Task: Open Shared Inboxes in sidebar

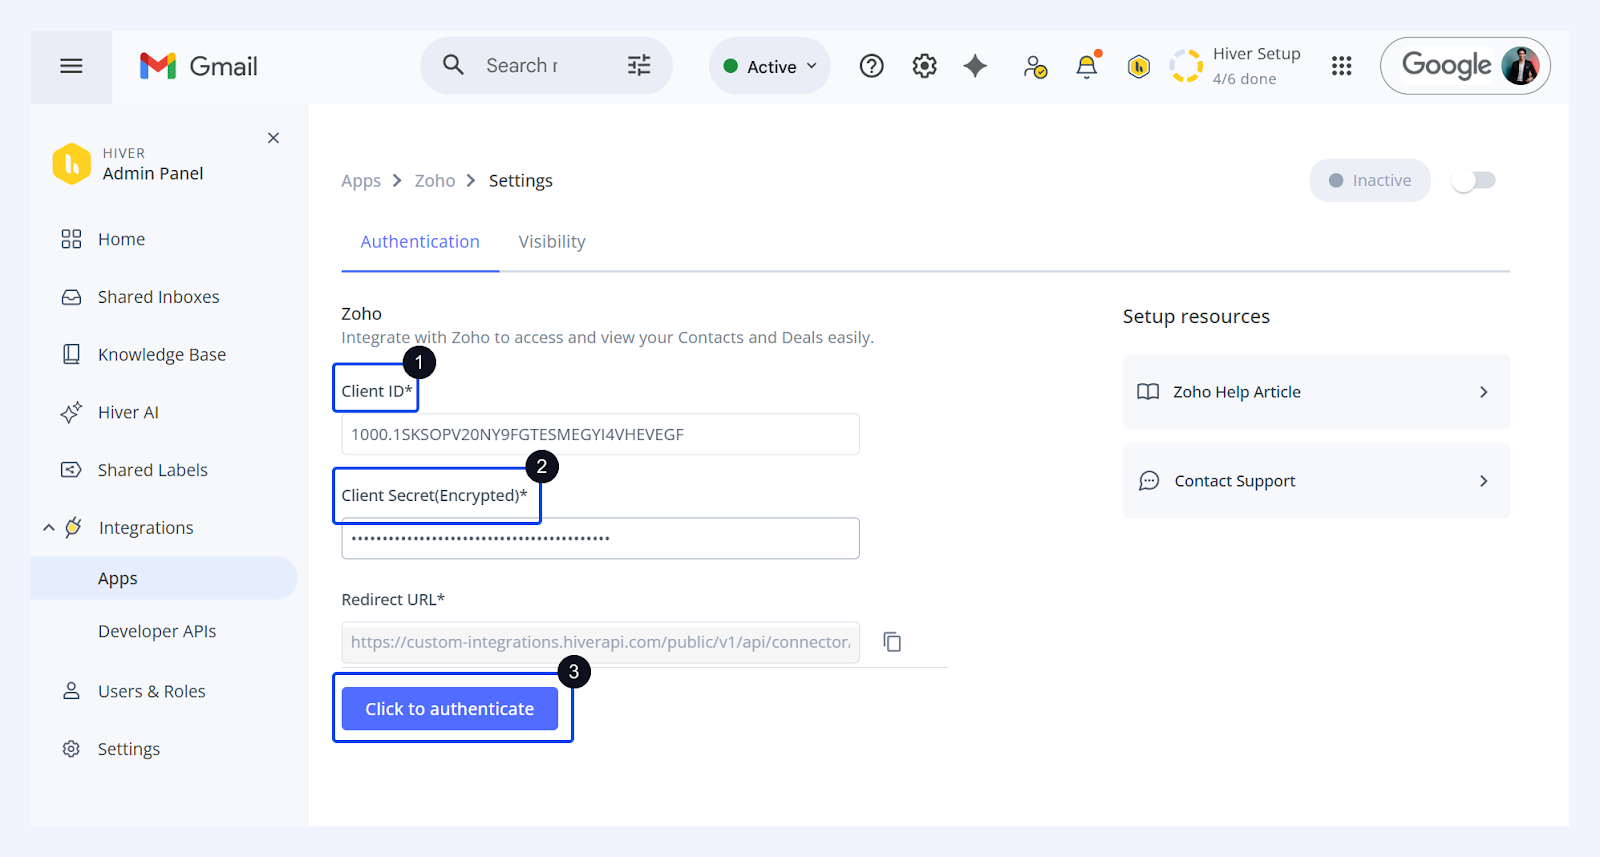Action: tap(158, 297)
